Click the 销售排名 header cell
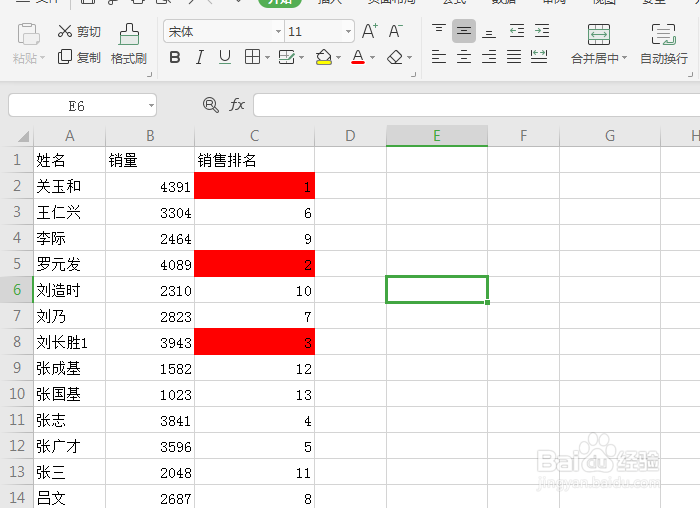The height and width of the screenshot is (508, 700). pos(254,160)
